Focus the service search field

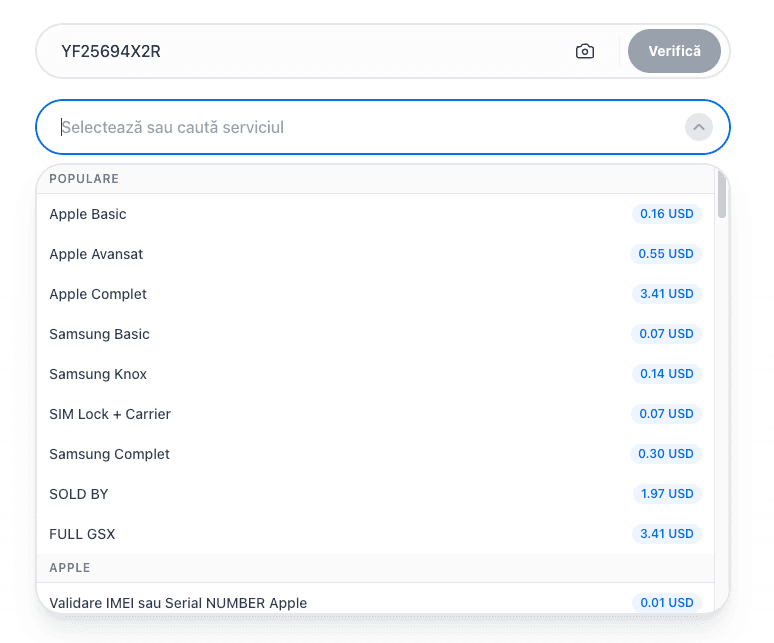pyautogui.click(x=360, y=127)
